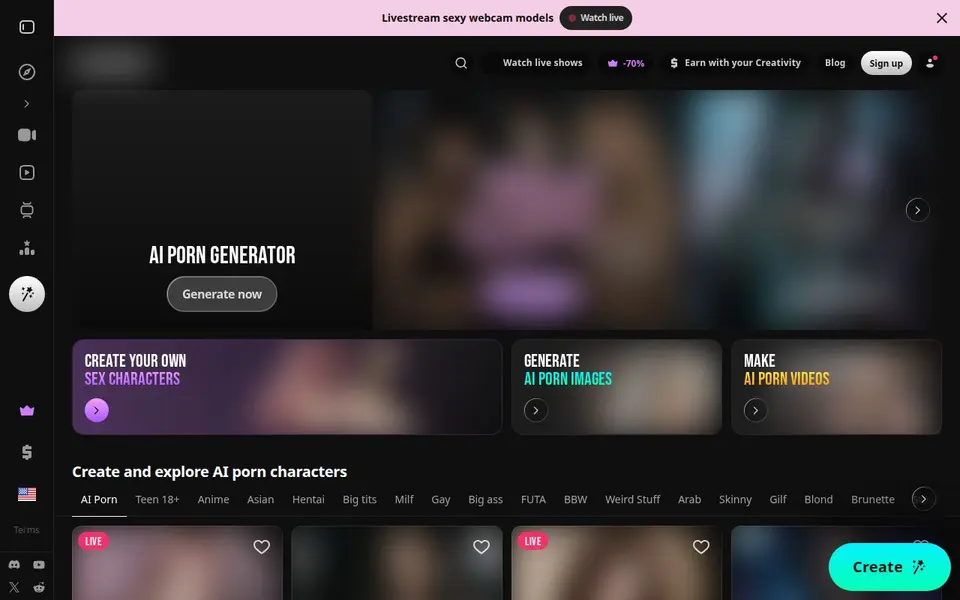Open the compass Explore icon in sidebar
Screen dimensions: 960x600
27,72
